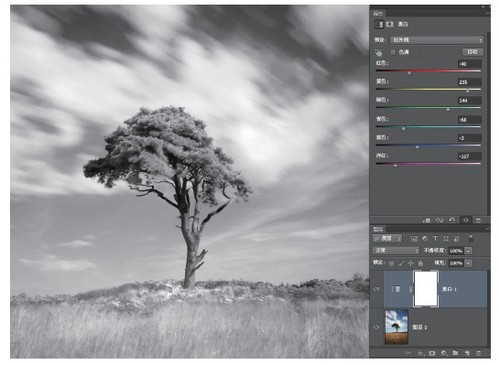This screenshot has height=365, width=500.
Task: Open the opacity 不透明度 slider arrow
Action: click(x=468, y=251)
